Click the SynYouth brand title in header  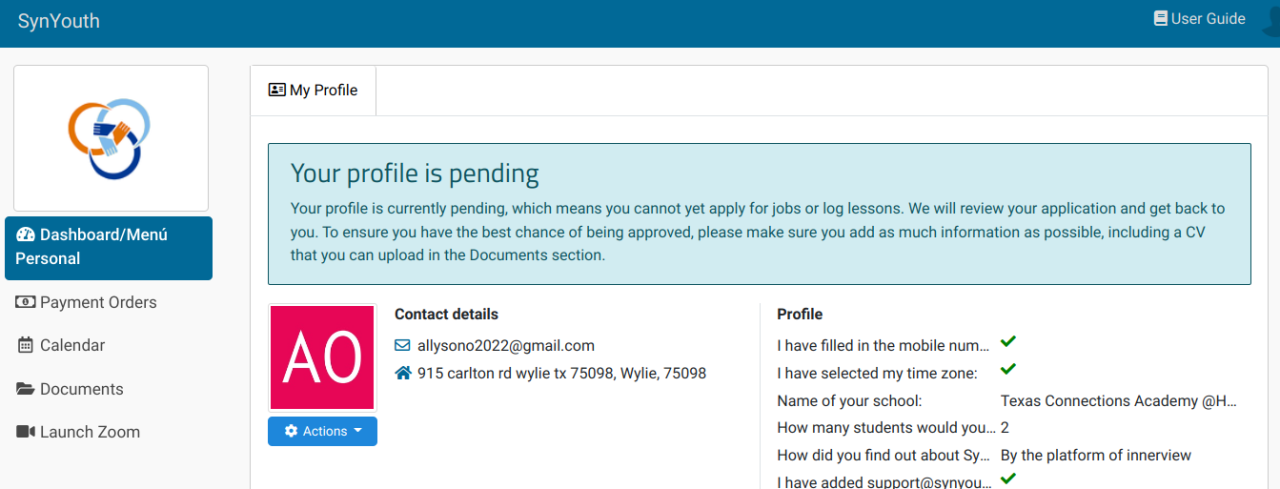(59, 21)
